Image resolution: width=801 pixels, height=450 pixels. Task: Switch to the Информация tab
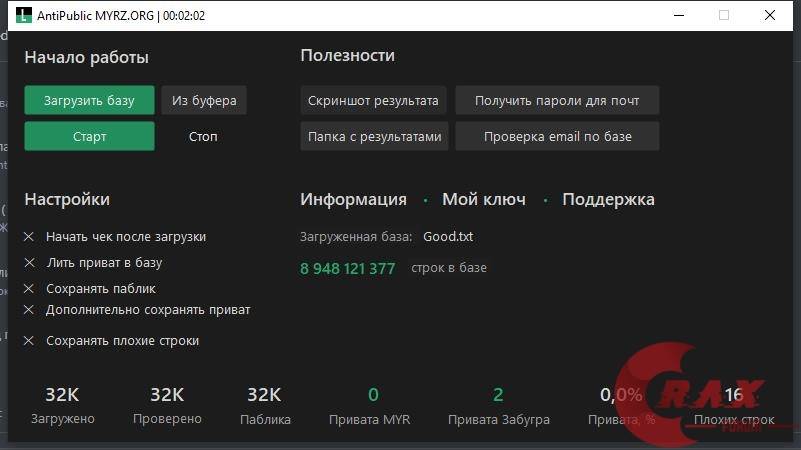pos(354,199)
